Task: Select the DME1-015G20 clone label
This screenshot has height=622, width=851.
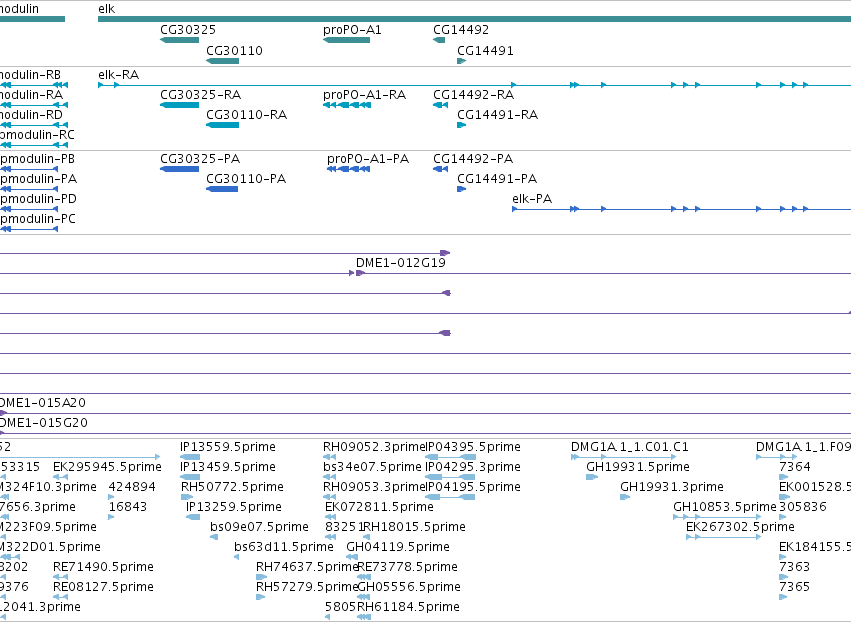Action: [x=43, y=423]
